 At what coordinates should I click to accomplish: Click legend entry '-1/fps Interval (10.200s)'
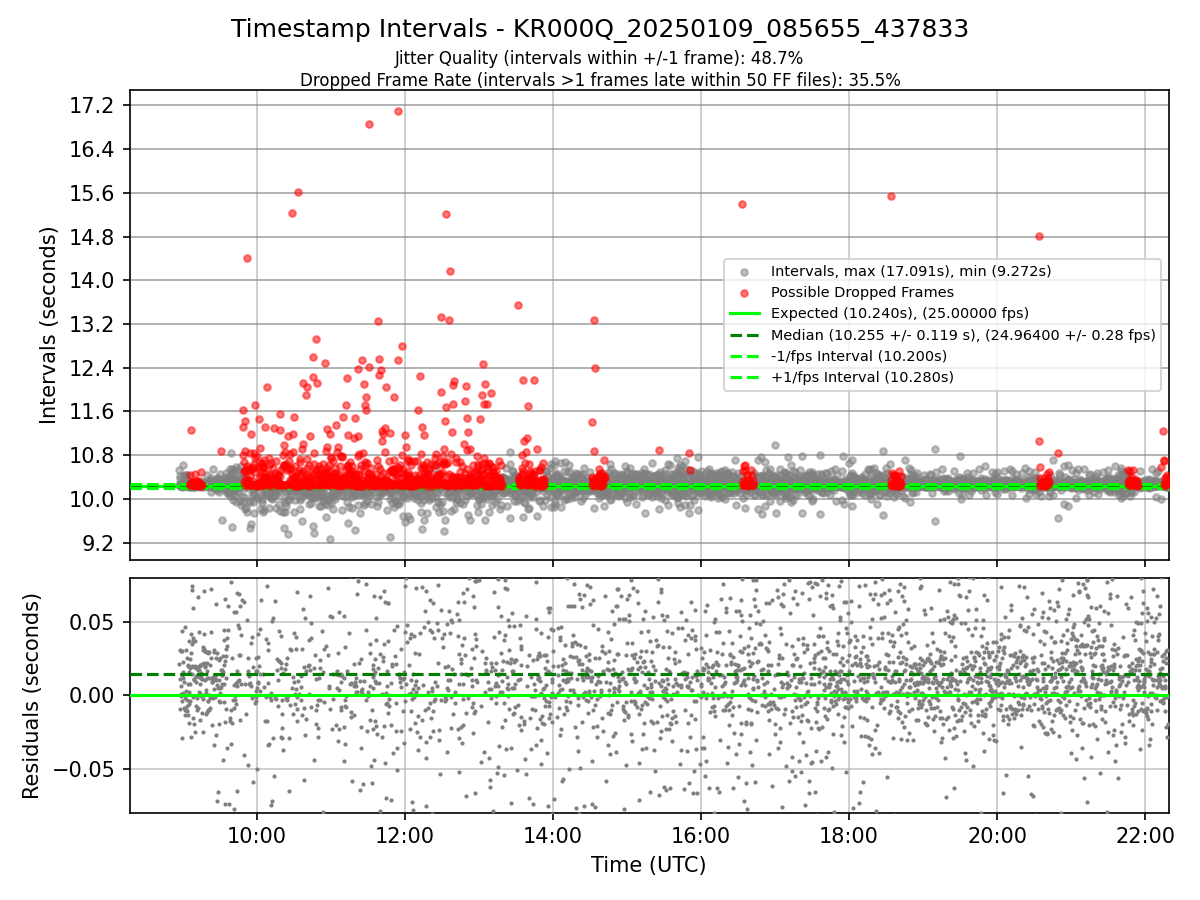[859, 356]
